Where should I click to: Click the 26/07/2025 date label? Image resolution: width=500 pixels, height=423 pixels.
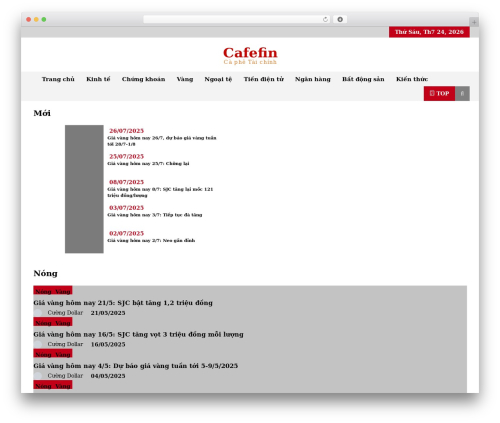(x=126, y=131)
